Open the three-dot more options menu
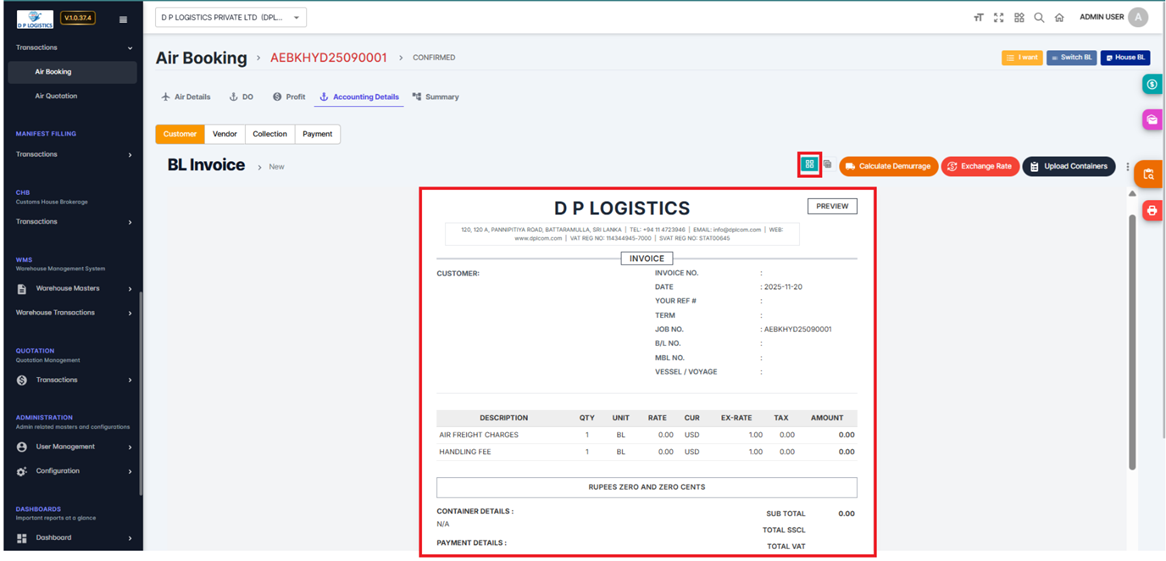This screenshot has height=561, width=1166. (1127, 167)
